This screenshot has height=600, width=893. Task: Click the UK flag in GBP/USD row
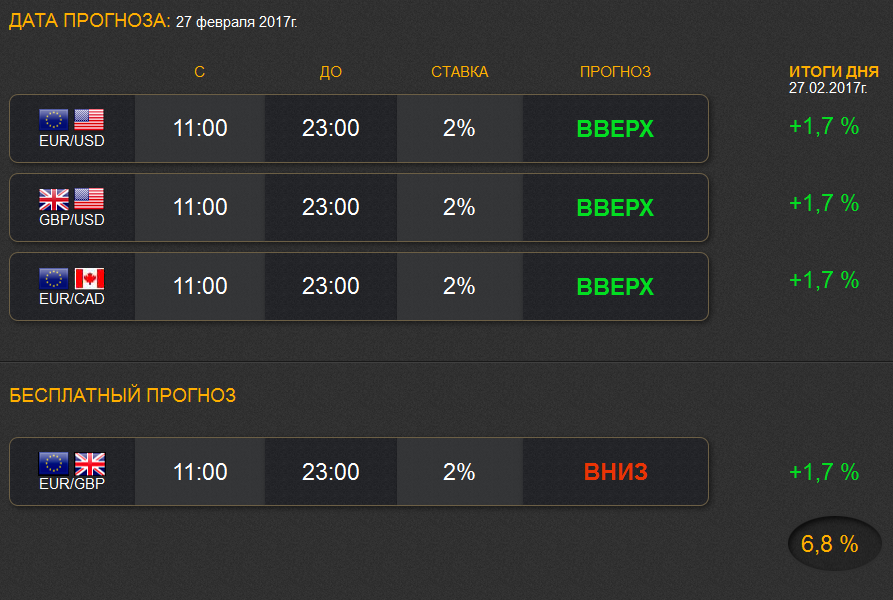(x=54, y=199)
